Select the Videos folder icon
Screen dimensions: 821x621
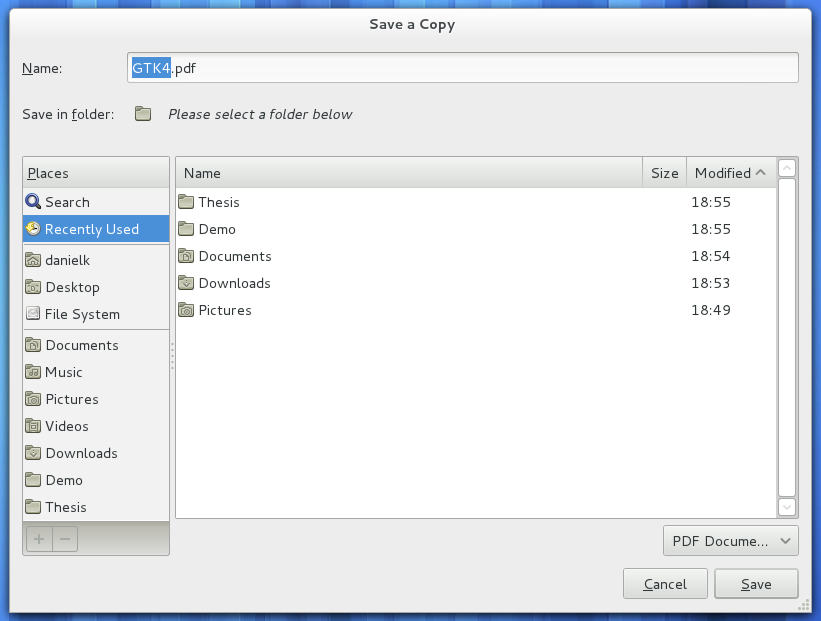point(32,426)
